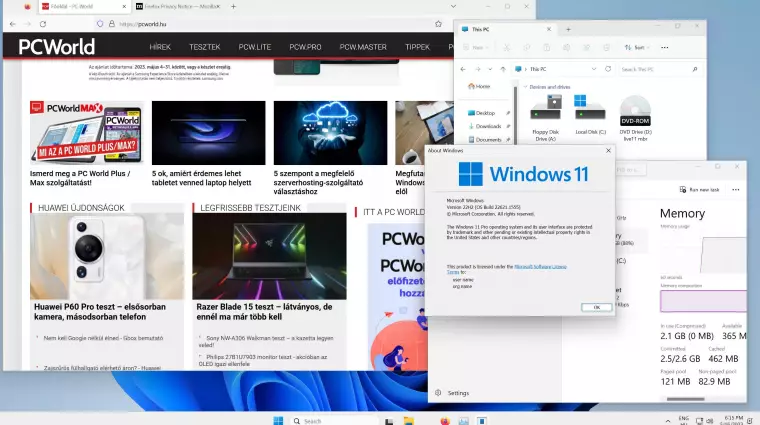Open Explorer recent locations chevron
This screenshot has width=760, height=425.
[490, 69]
